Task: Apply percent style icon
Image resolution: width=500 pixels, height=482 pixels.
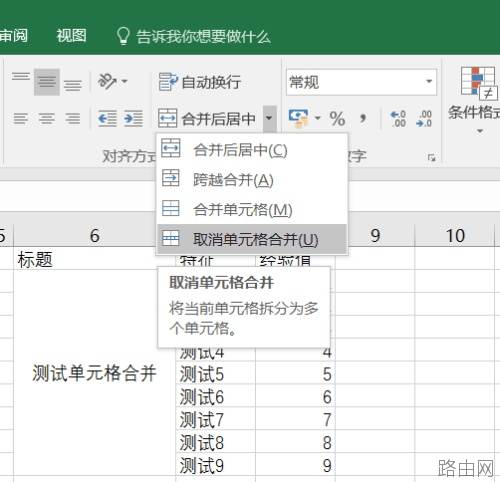Action: [x=337, y=118]
